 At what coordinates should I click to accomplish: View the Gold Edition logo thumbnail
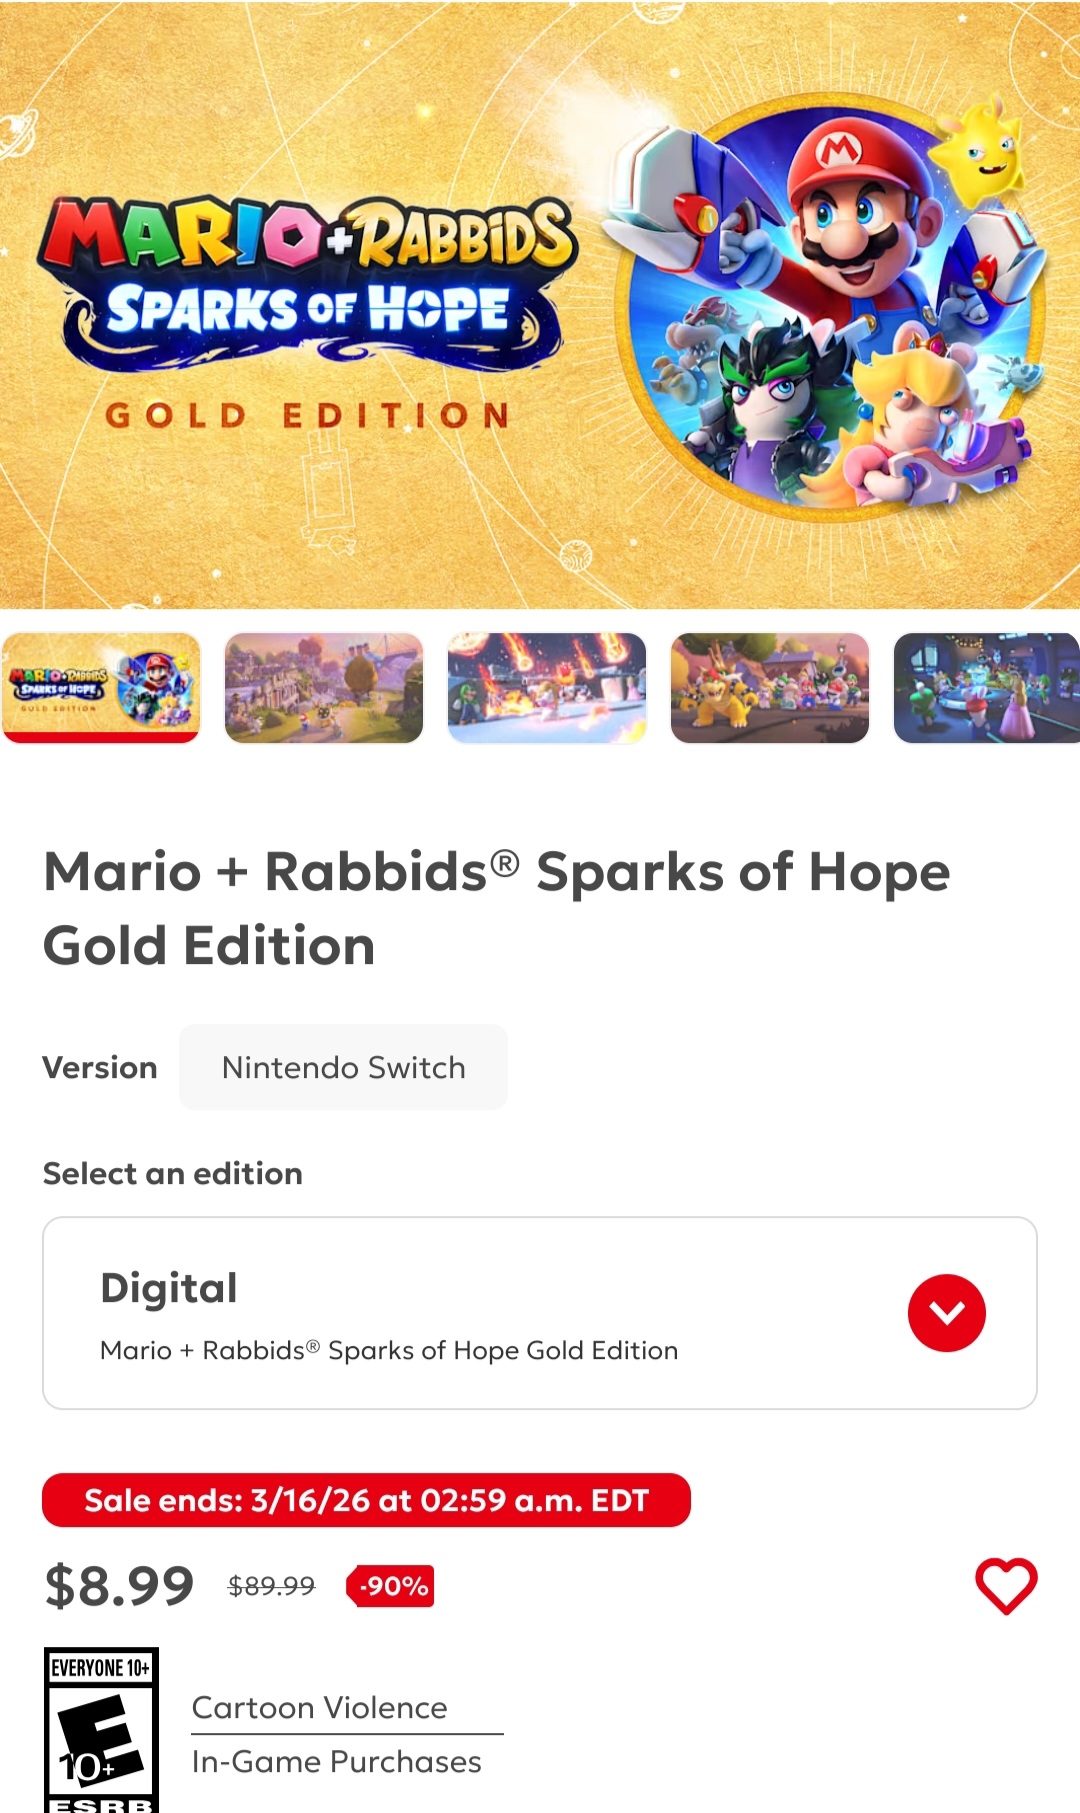pos(101,688)
